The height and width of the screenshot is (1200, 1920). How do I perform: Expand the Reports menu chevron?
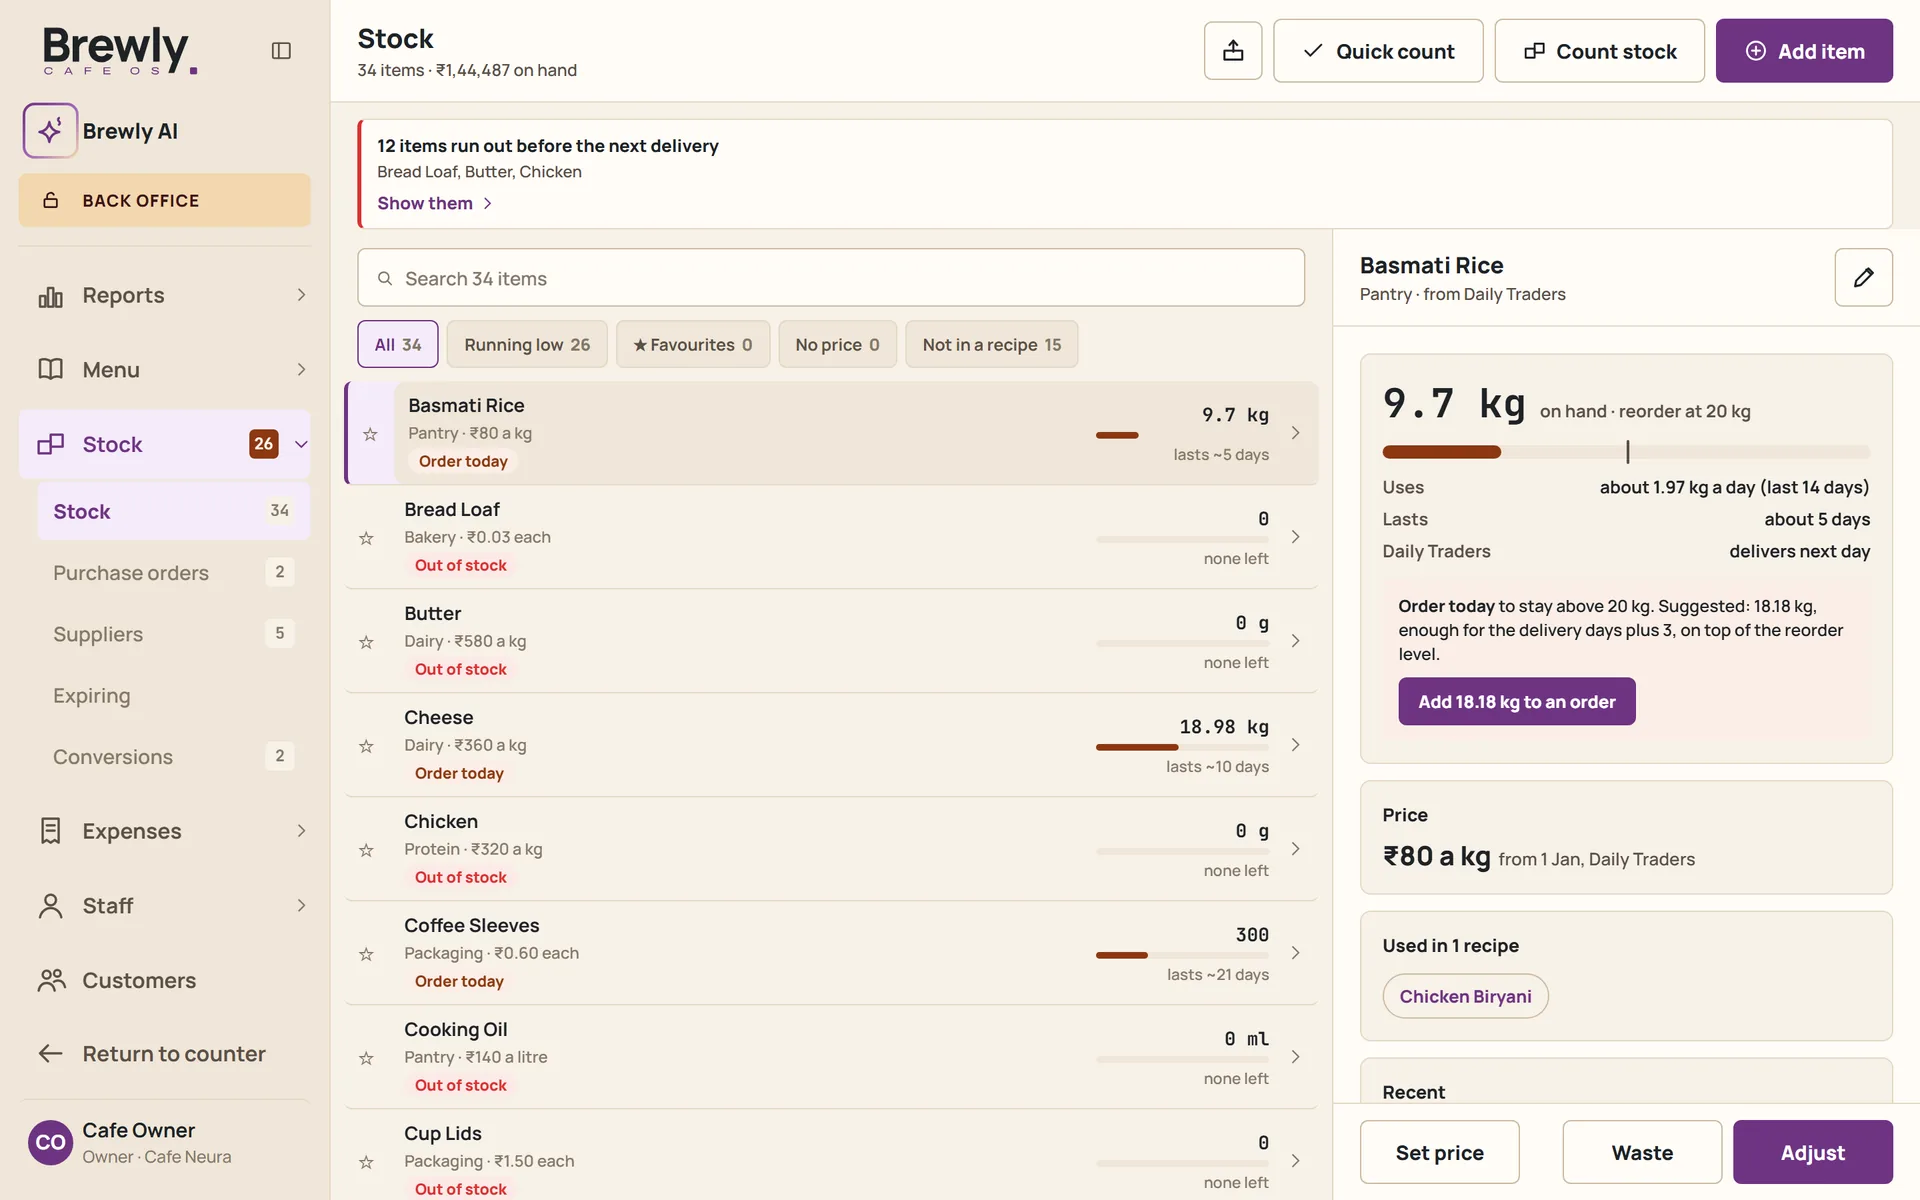[x=301, y=295]
